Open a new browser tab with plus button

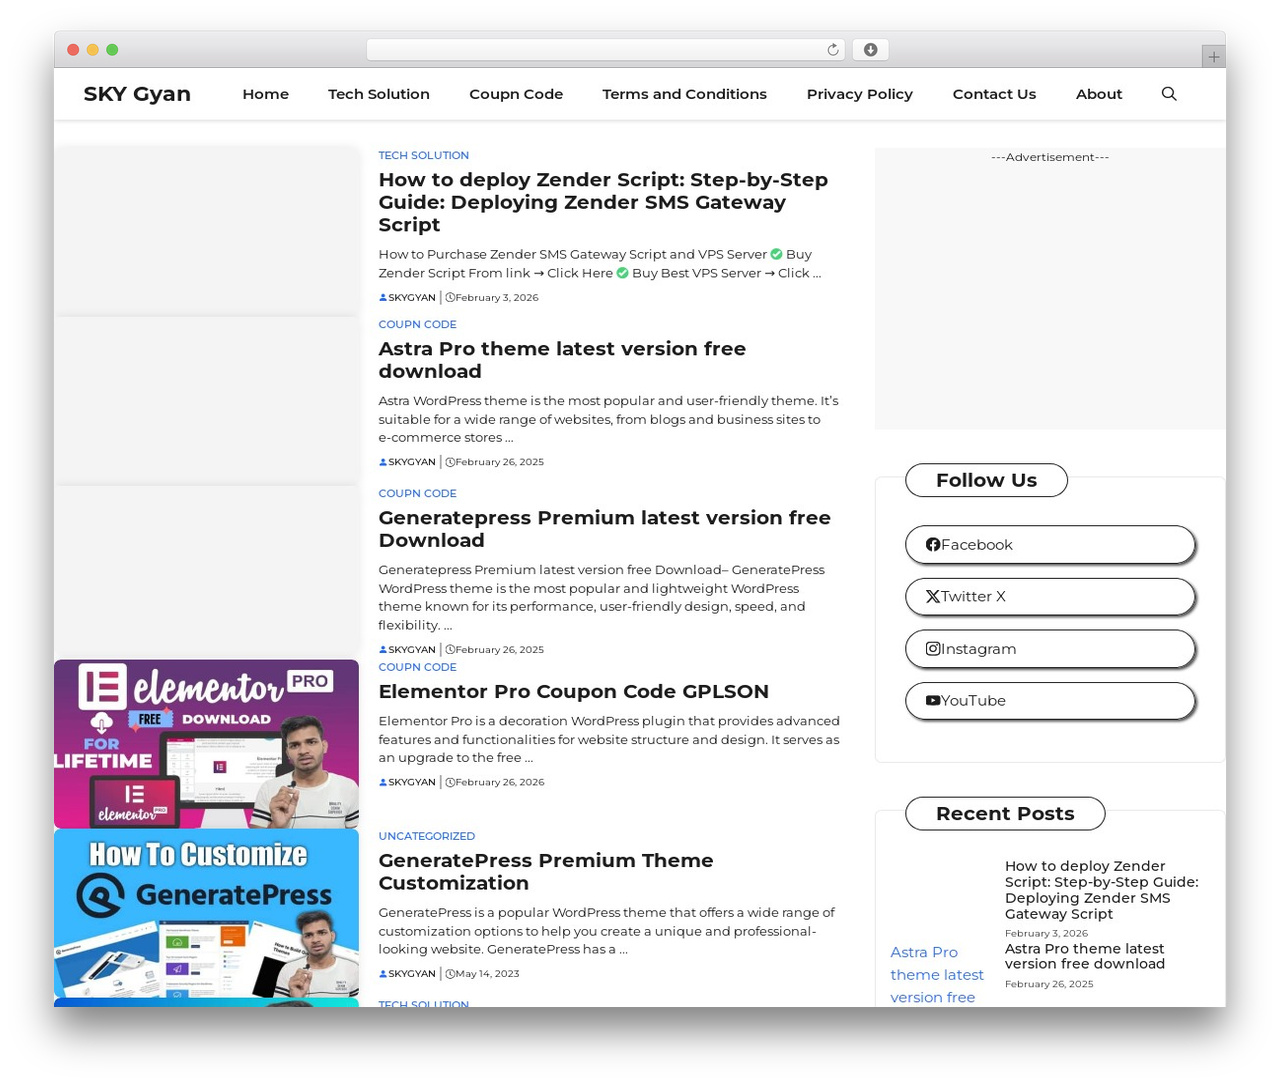pyautogui.click(x=1213, y=57)
